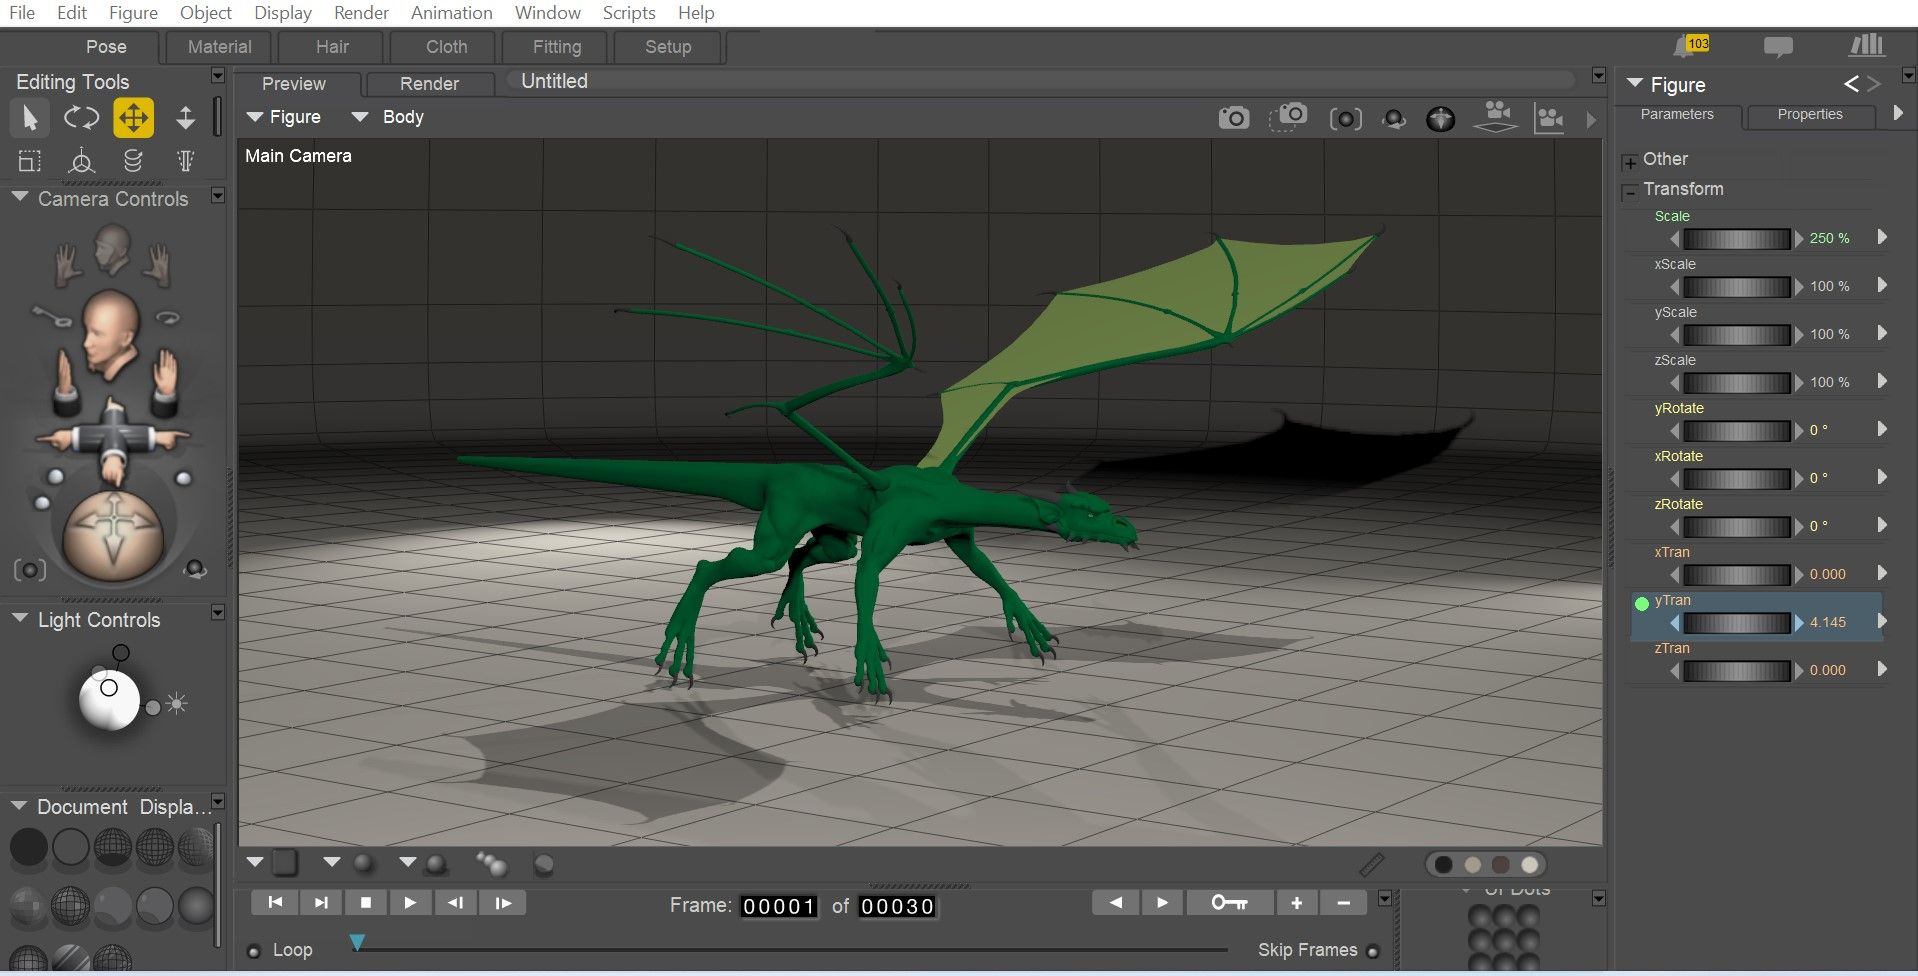Viewport: 1918px width, 976px height.
Task: Collapse the Transform parameter group
Action: point(1630,191)
